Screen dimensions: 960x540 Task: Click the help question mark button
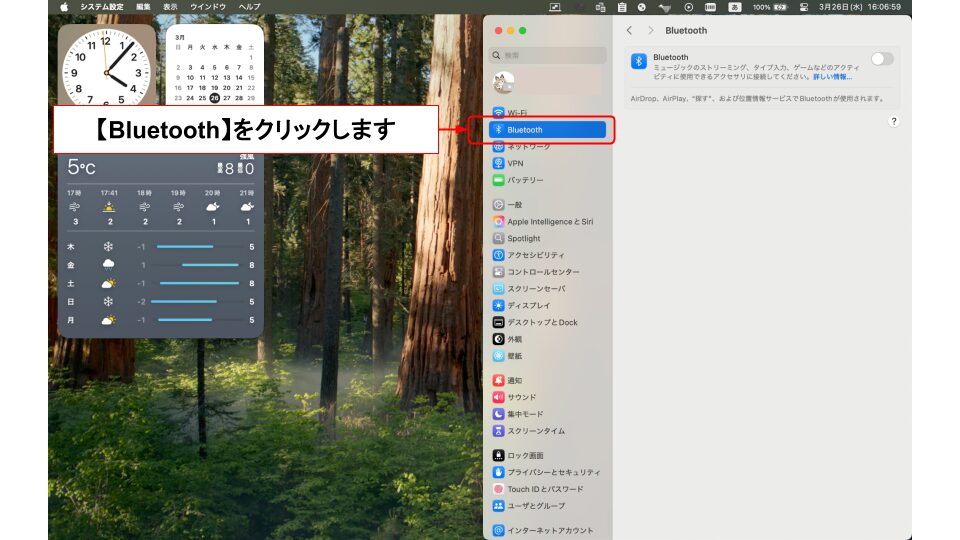click(x=893, y=121)
